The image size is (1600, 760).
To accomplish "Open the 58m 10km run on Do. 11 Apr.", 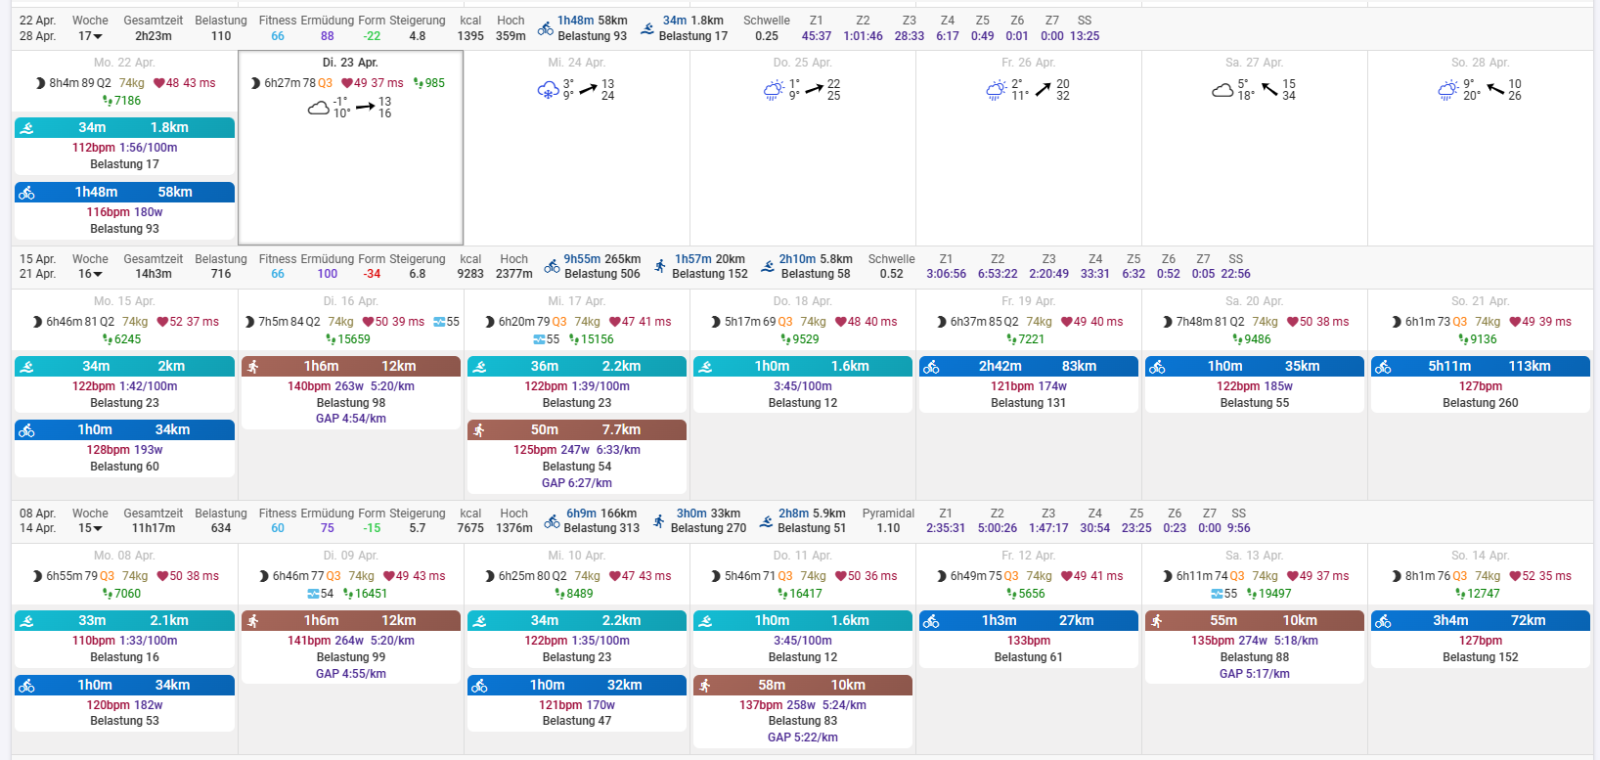I will [802, 685].
